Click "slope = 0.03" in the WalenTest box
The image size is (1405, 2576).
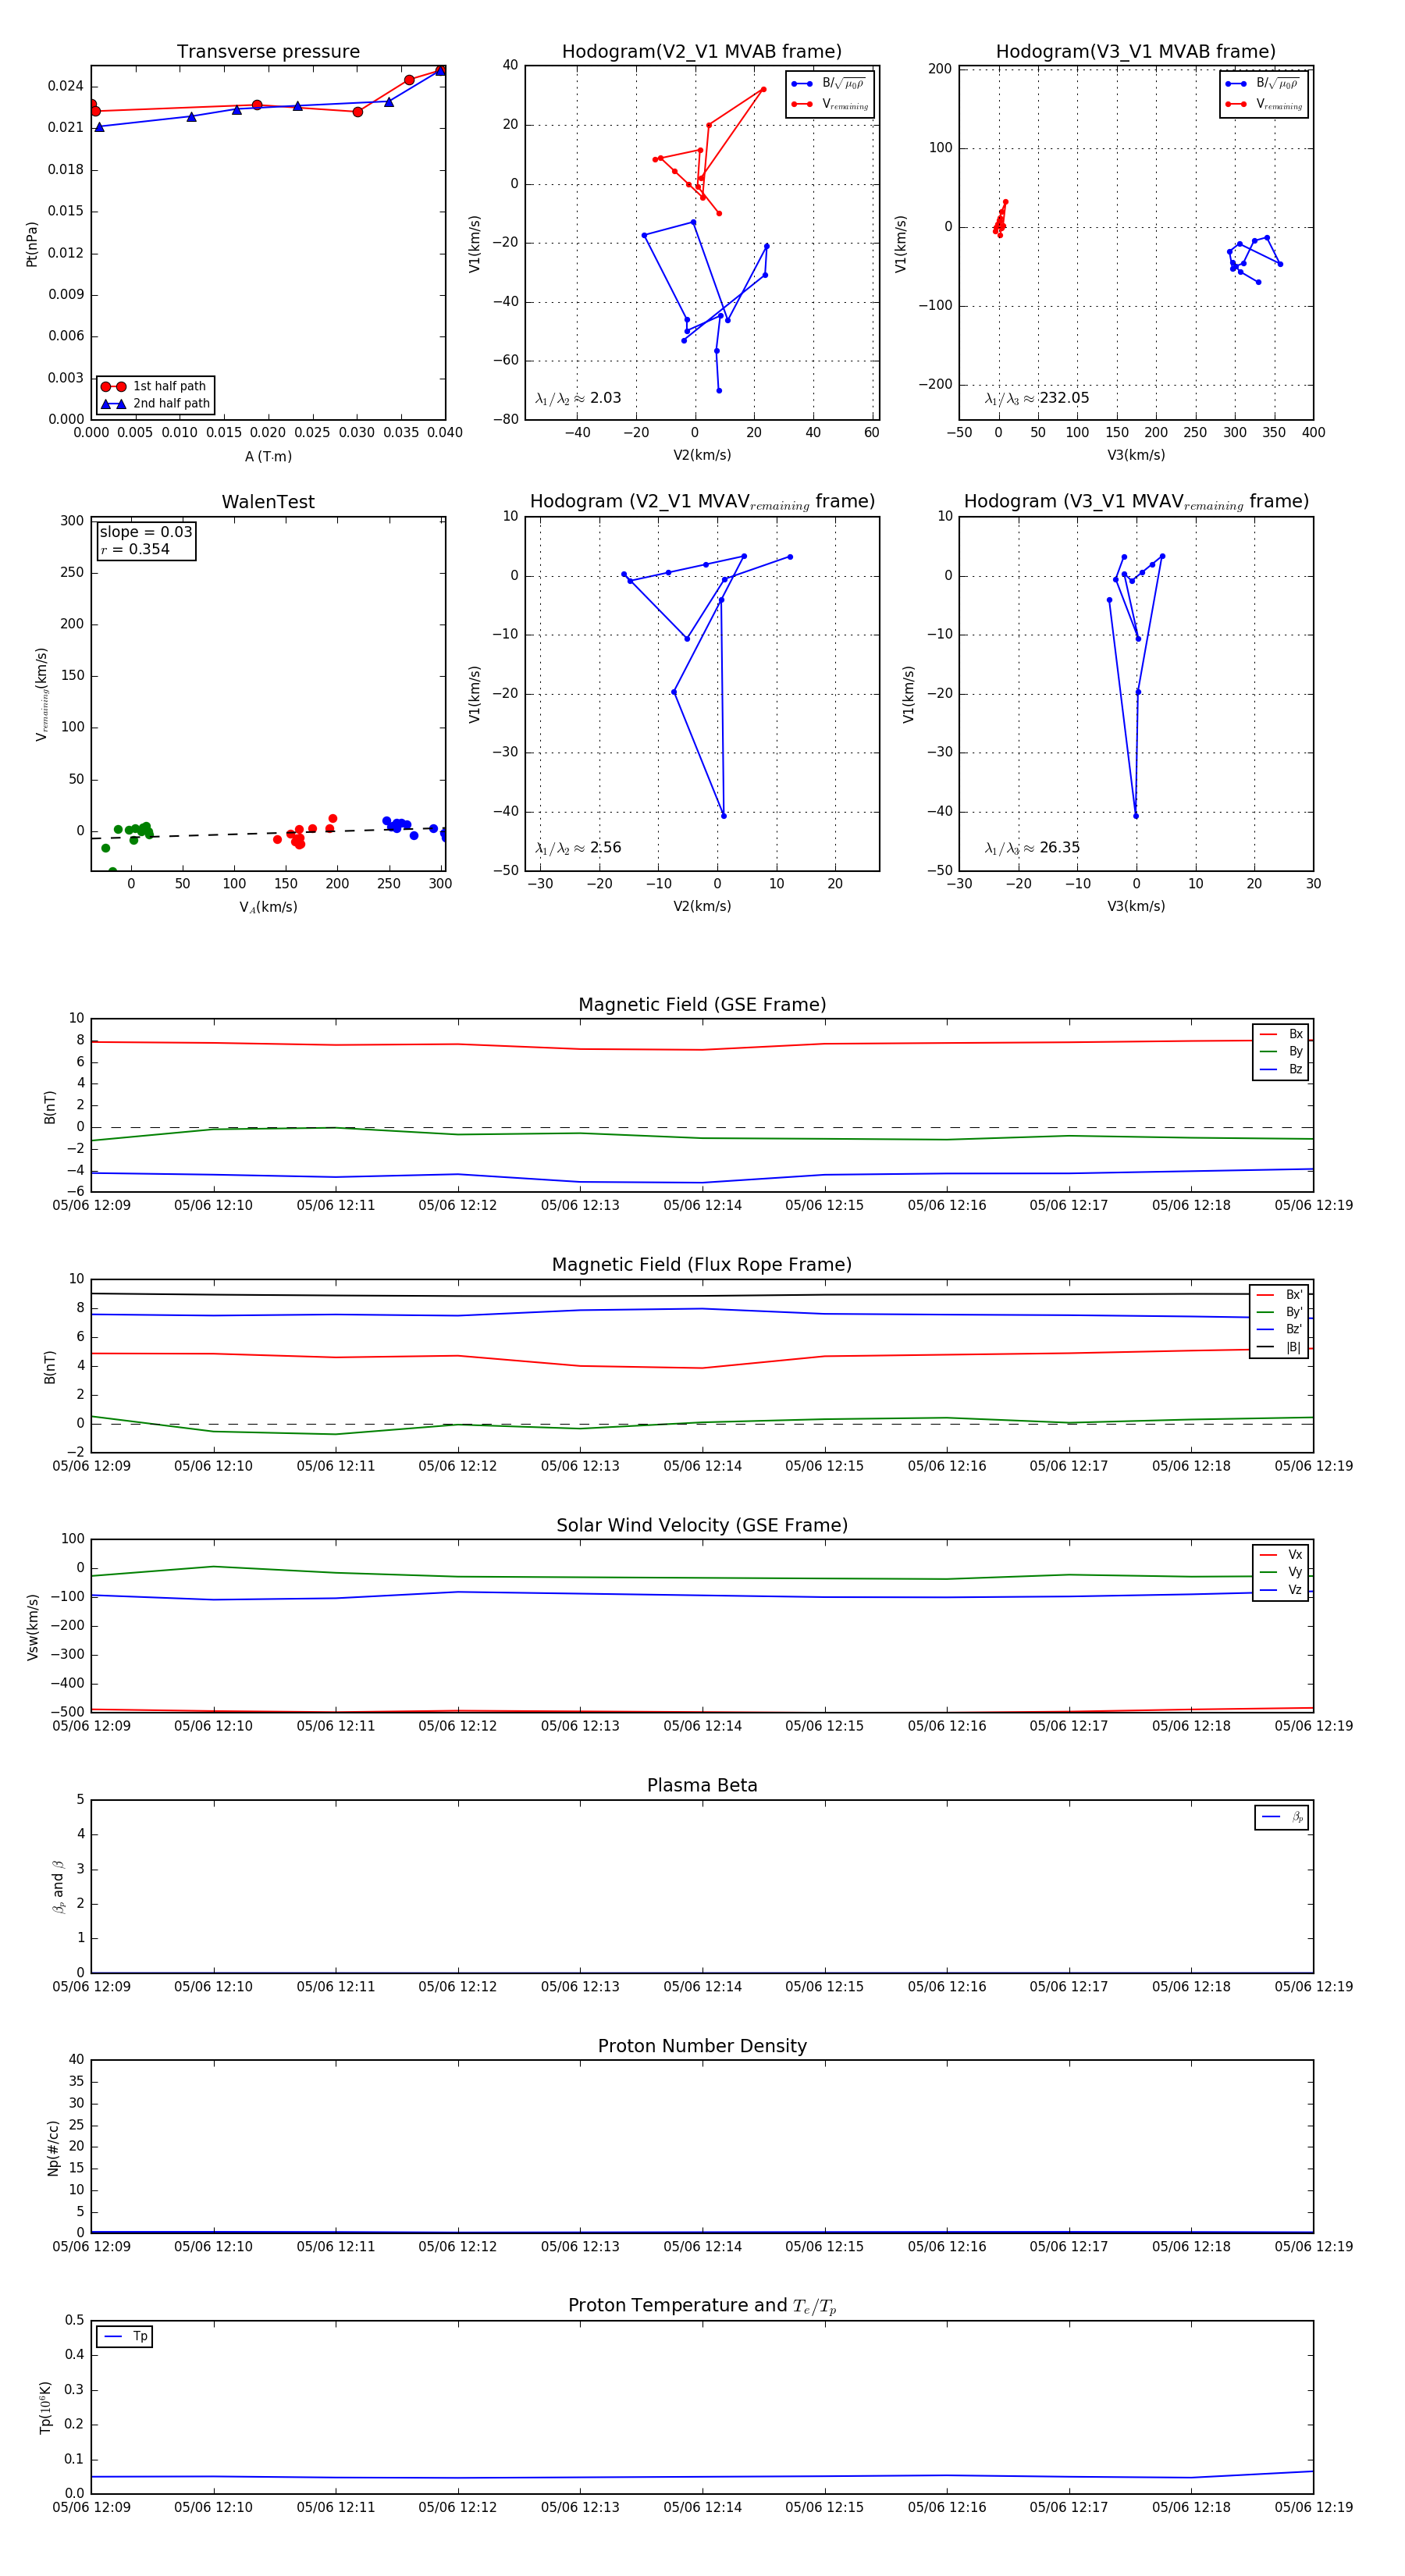(x=145, y=532)
